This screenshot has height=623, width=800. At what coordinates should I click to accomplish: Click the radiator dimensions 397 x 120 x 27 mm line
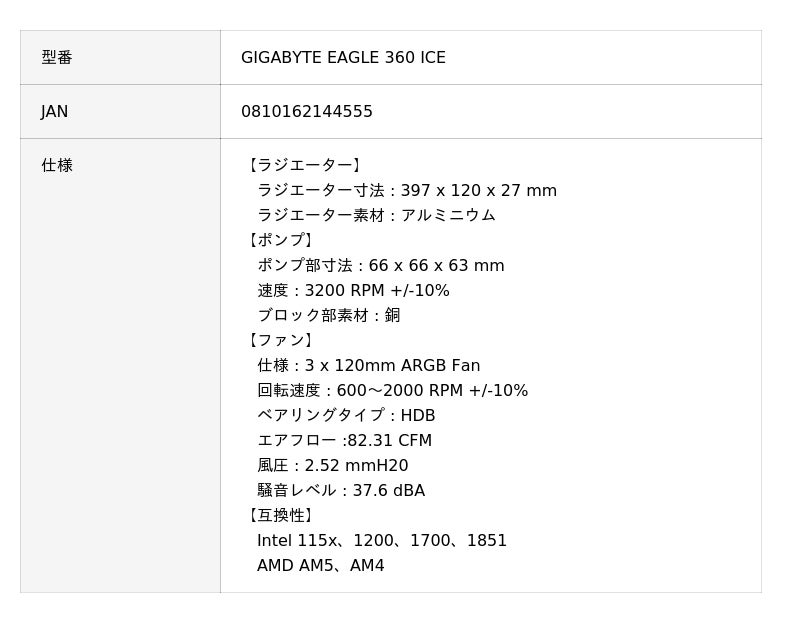407,191
